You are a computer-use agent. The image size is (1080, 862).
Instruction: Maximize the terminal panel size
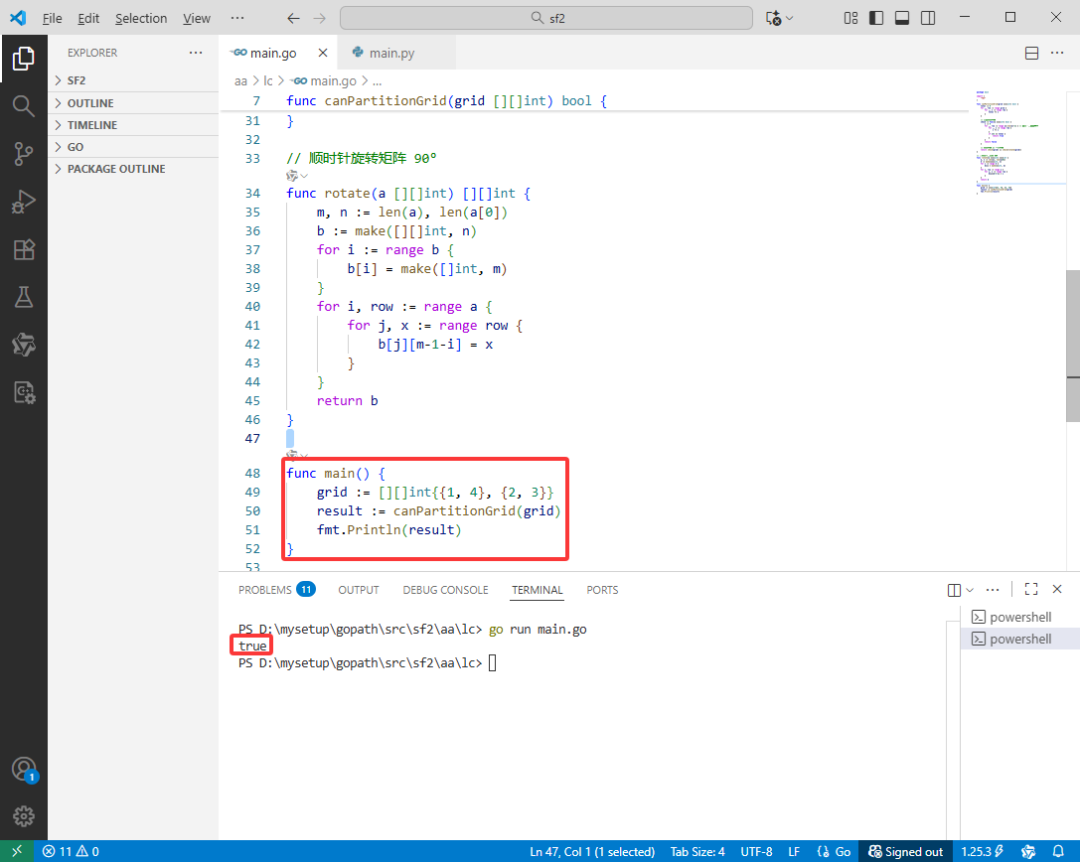coord(1031,589)
